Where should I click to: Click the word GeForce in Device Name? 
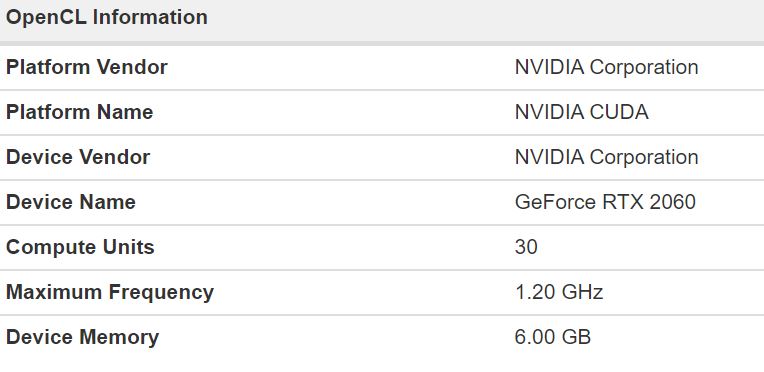[x=555, y=202]
